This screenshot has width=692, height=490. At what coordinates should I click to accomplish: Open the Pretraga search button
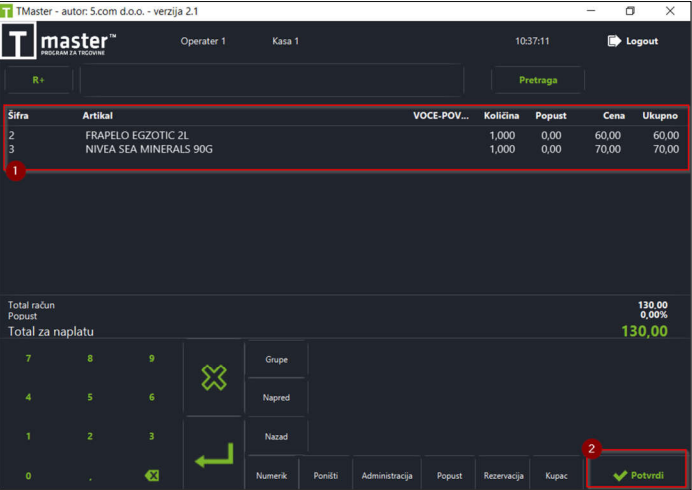(x=538, y=80)
